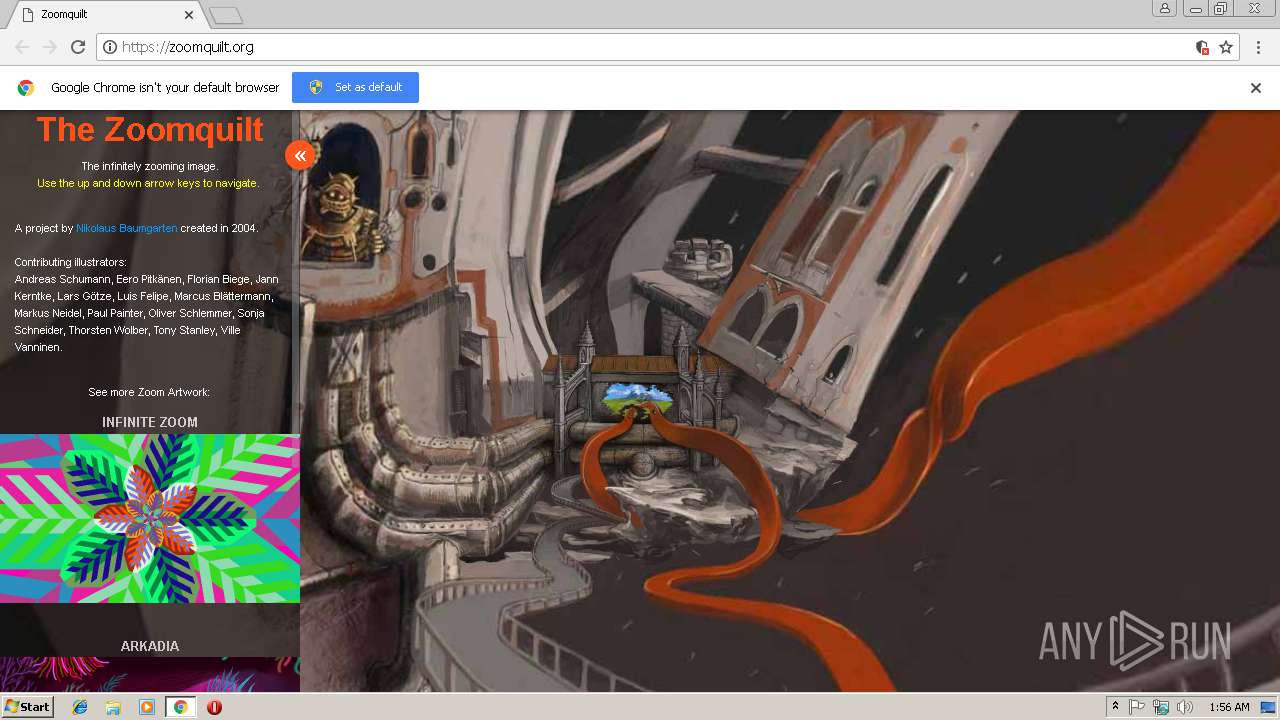Switch to the Chrome taskbar button
Viewport: 1280px width, 720px height.
coord(180,707)
